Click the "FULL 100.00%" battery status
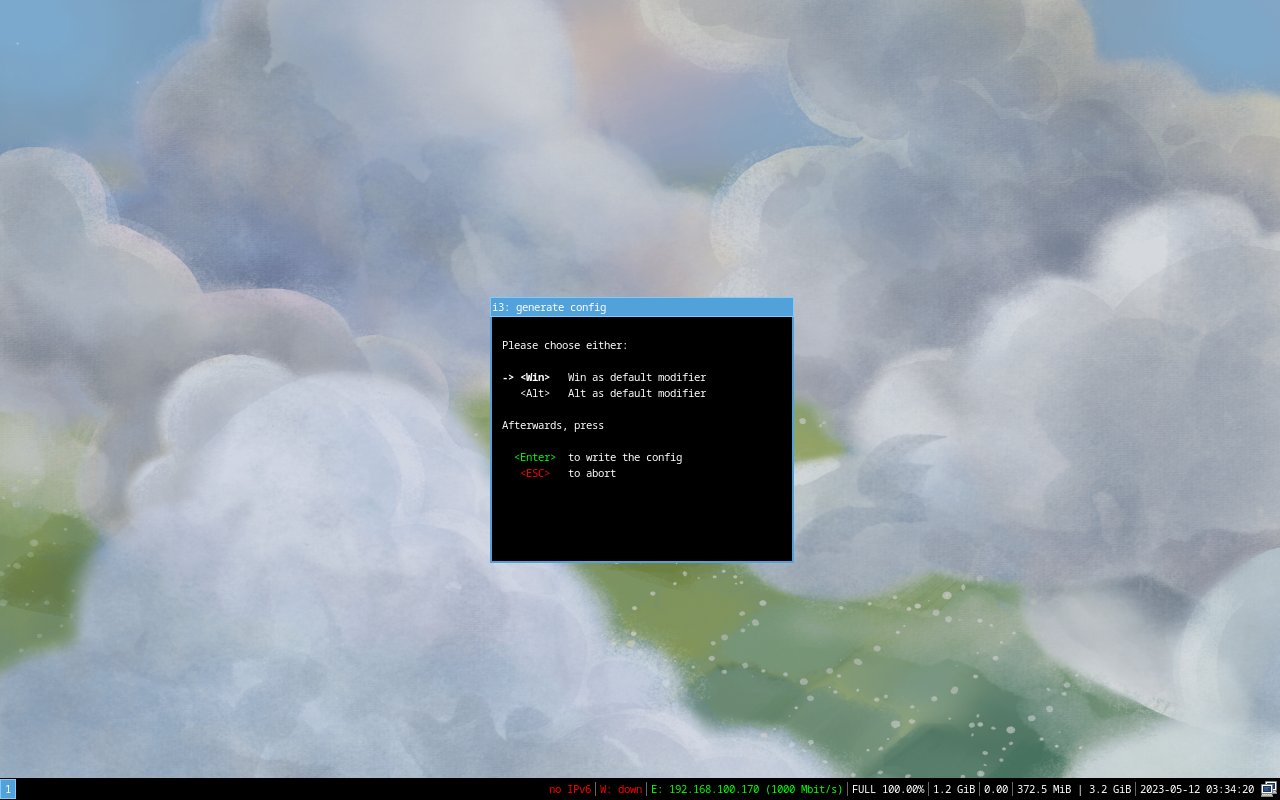 click(888, 790)
